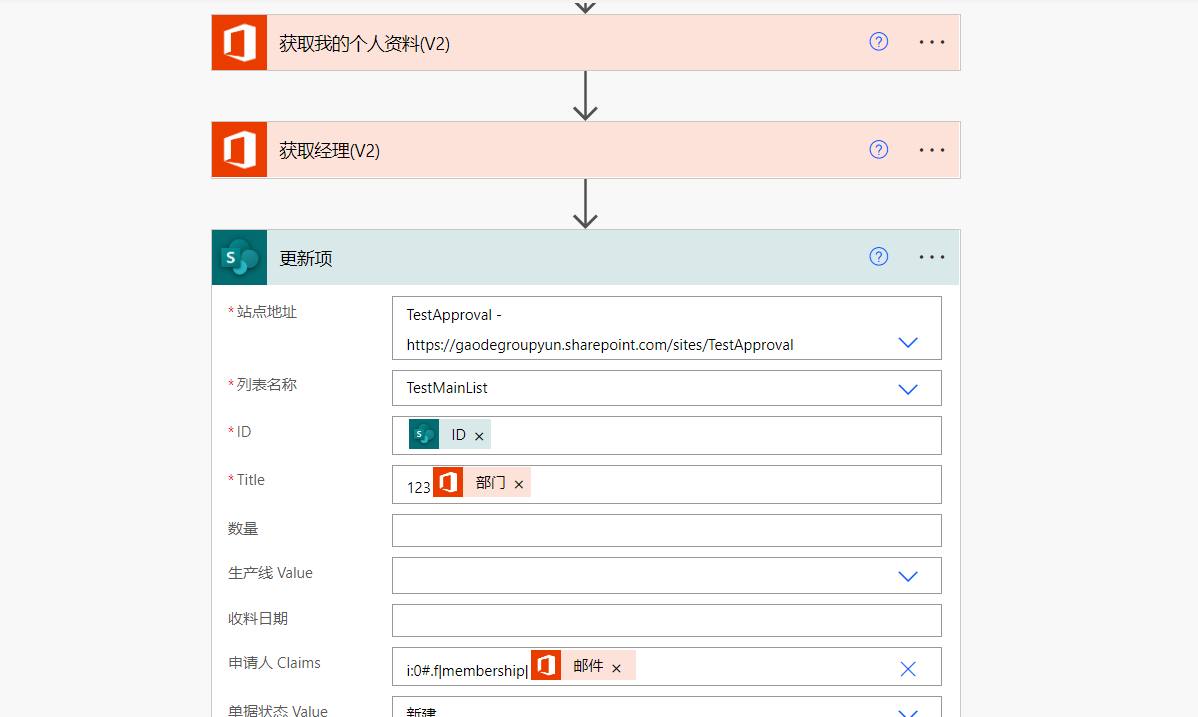Collapse the 更新项 action header
Viewport: 1198px width, 717px height.
(x=560, y=258)
